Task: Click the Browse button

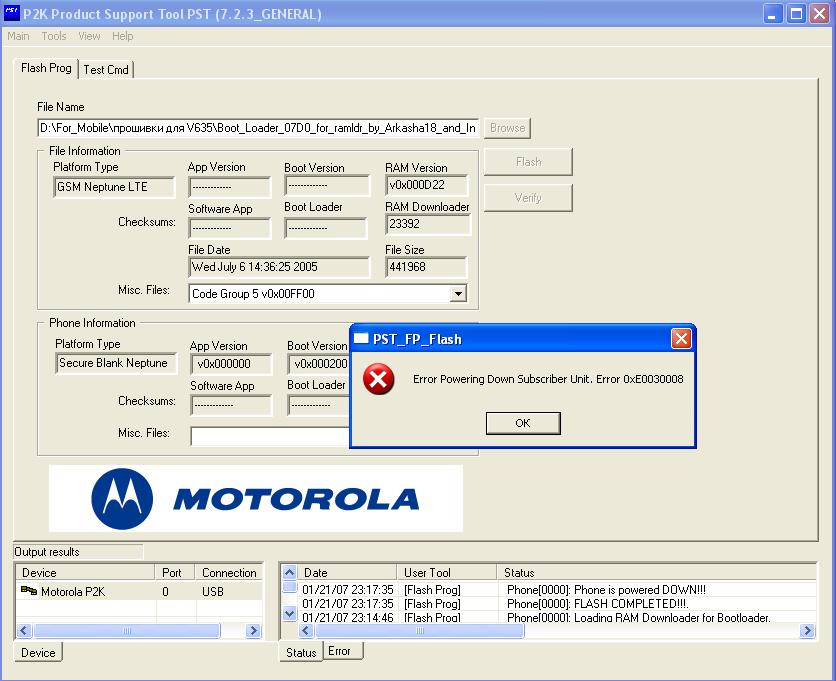Action: pyautogui.click(x=507, y=128)
